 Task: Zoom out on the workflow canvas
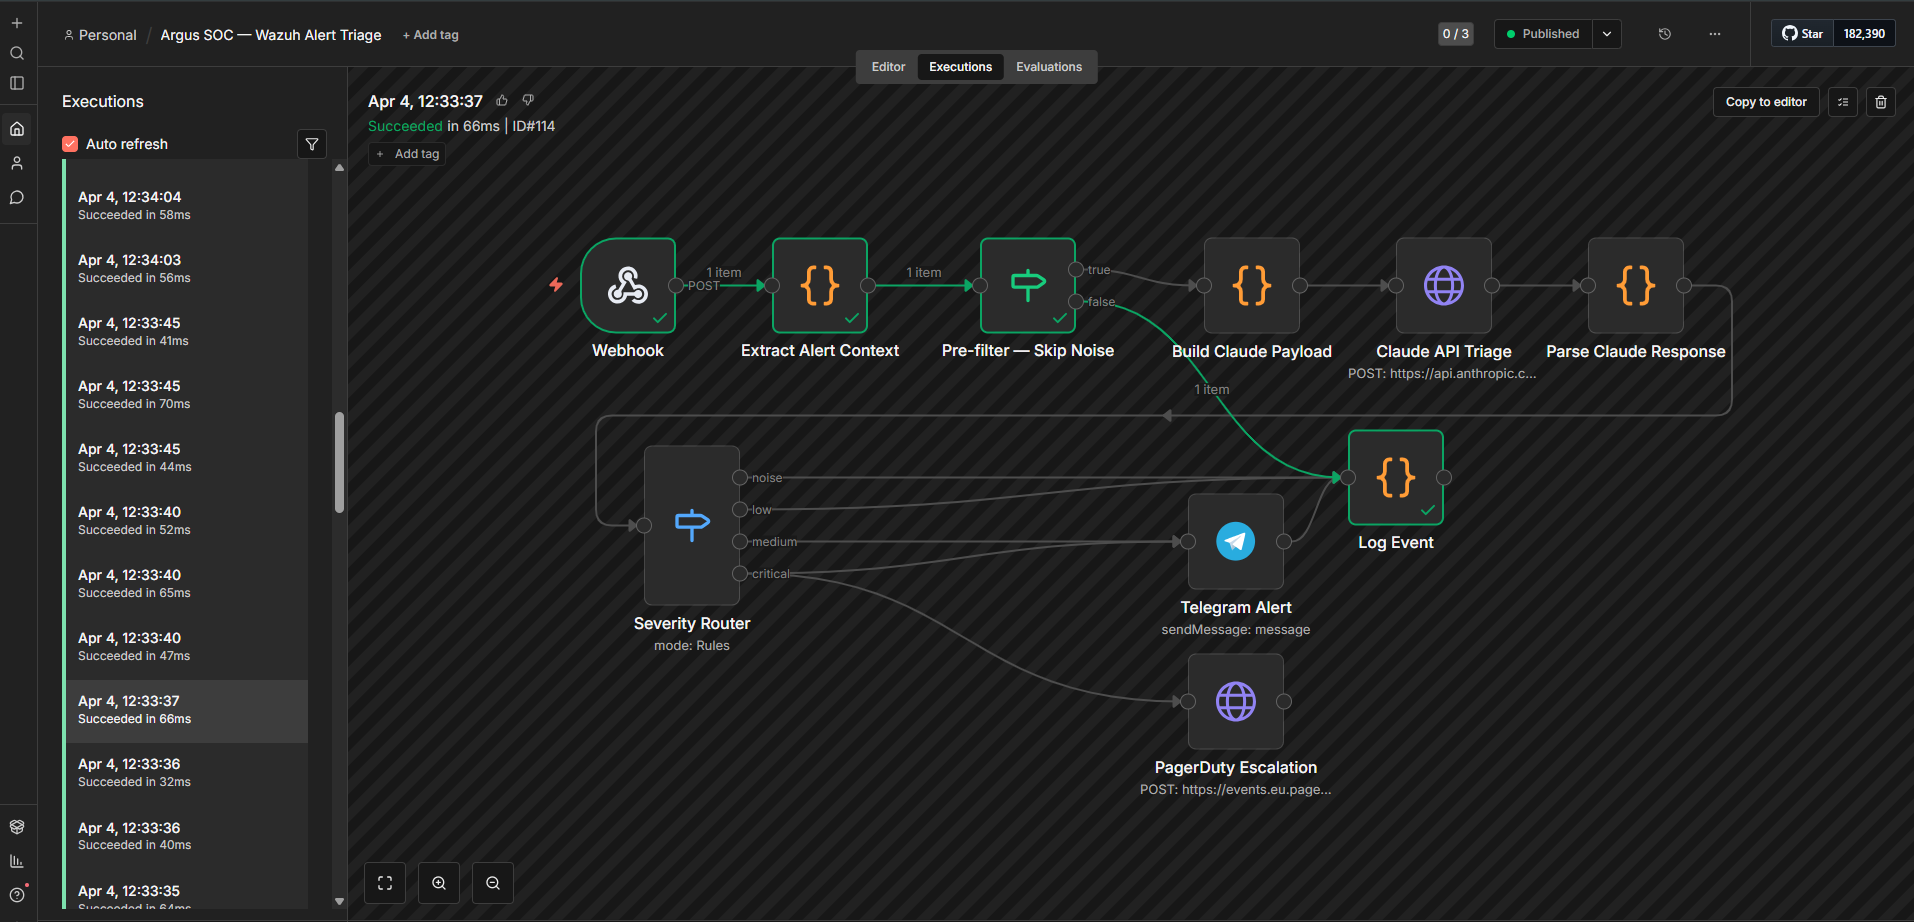pyautogui.click(x=493, y=883)
